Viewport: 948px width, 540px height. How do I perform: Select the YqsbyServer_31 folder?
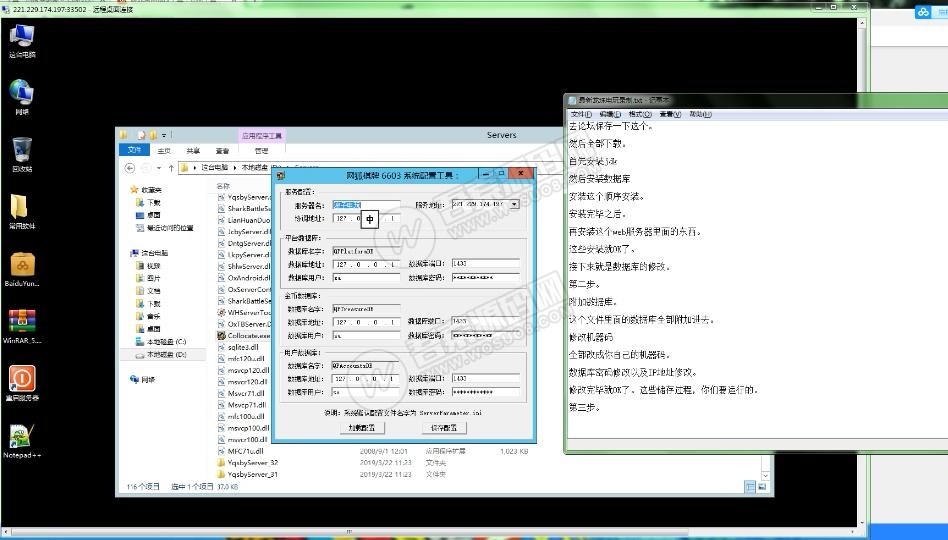248,474
